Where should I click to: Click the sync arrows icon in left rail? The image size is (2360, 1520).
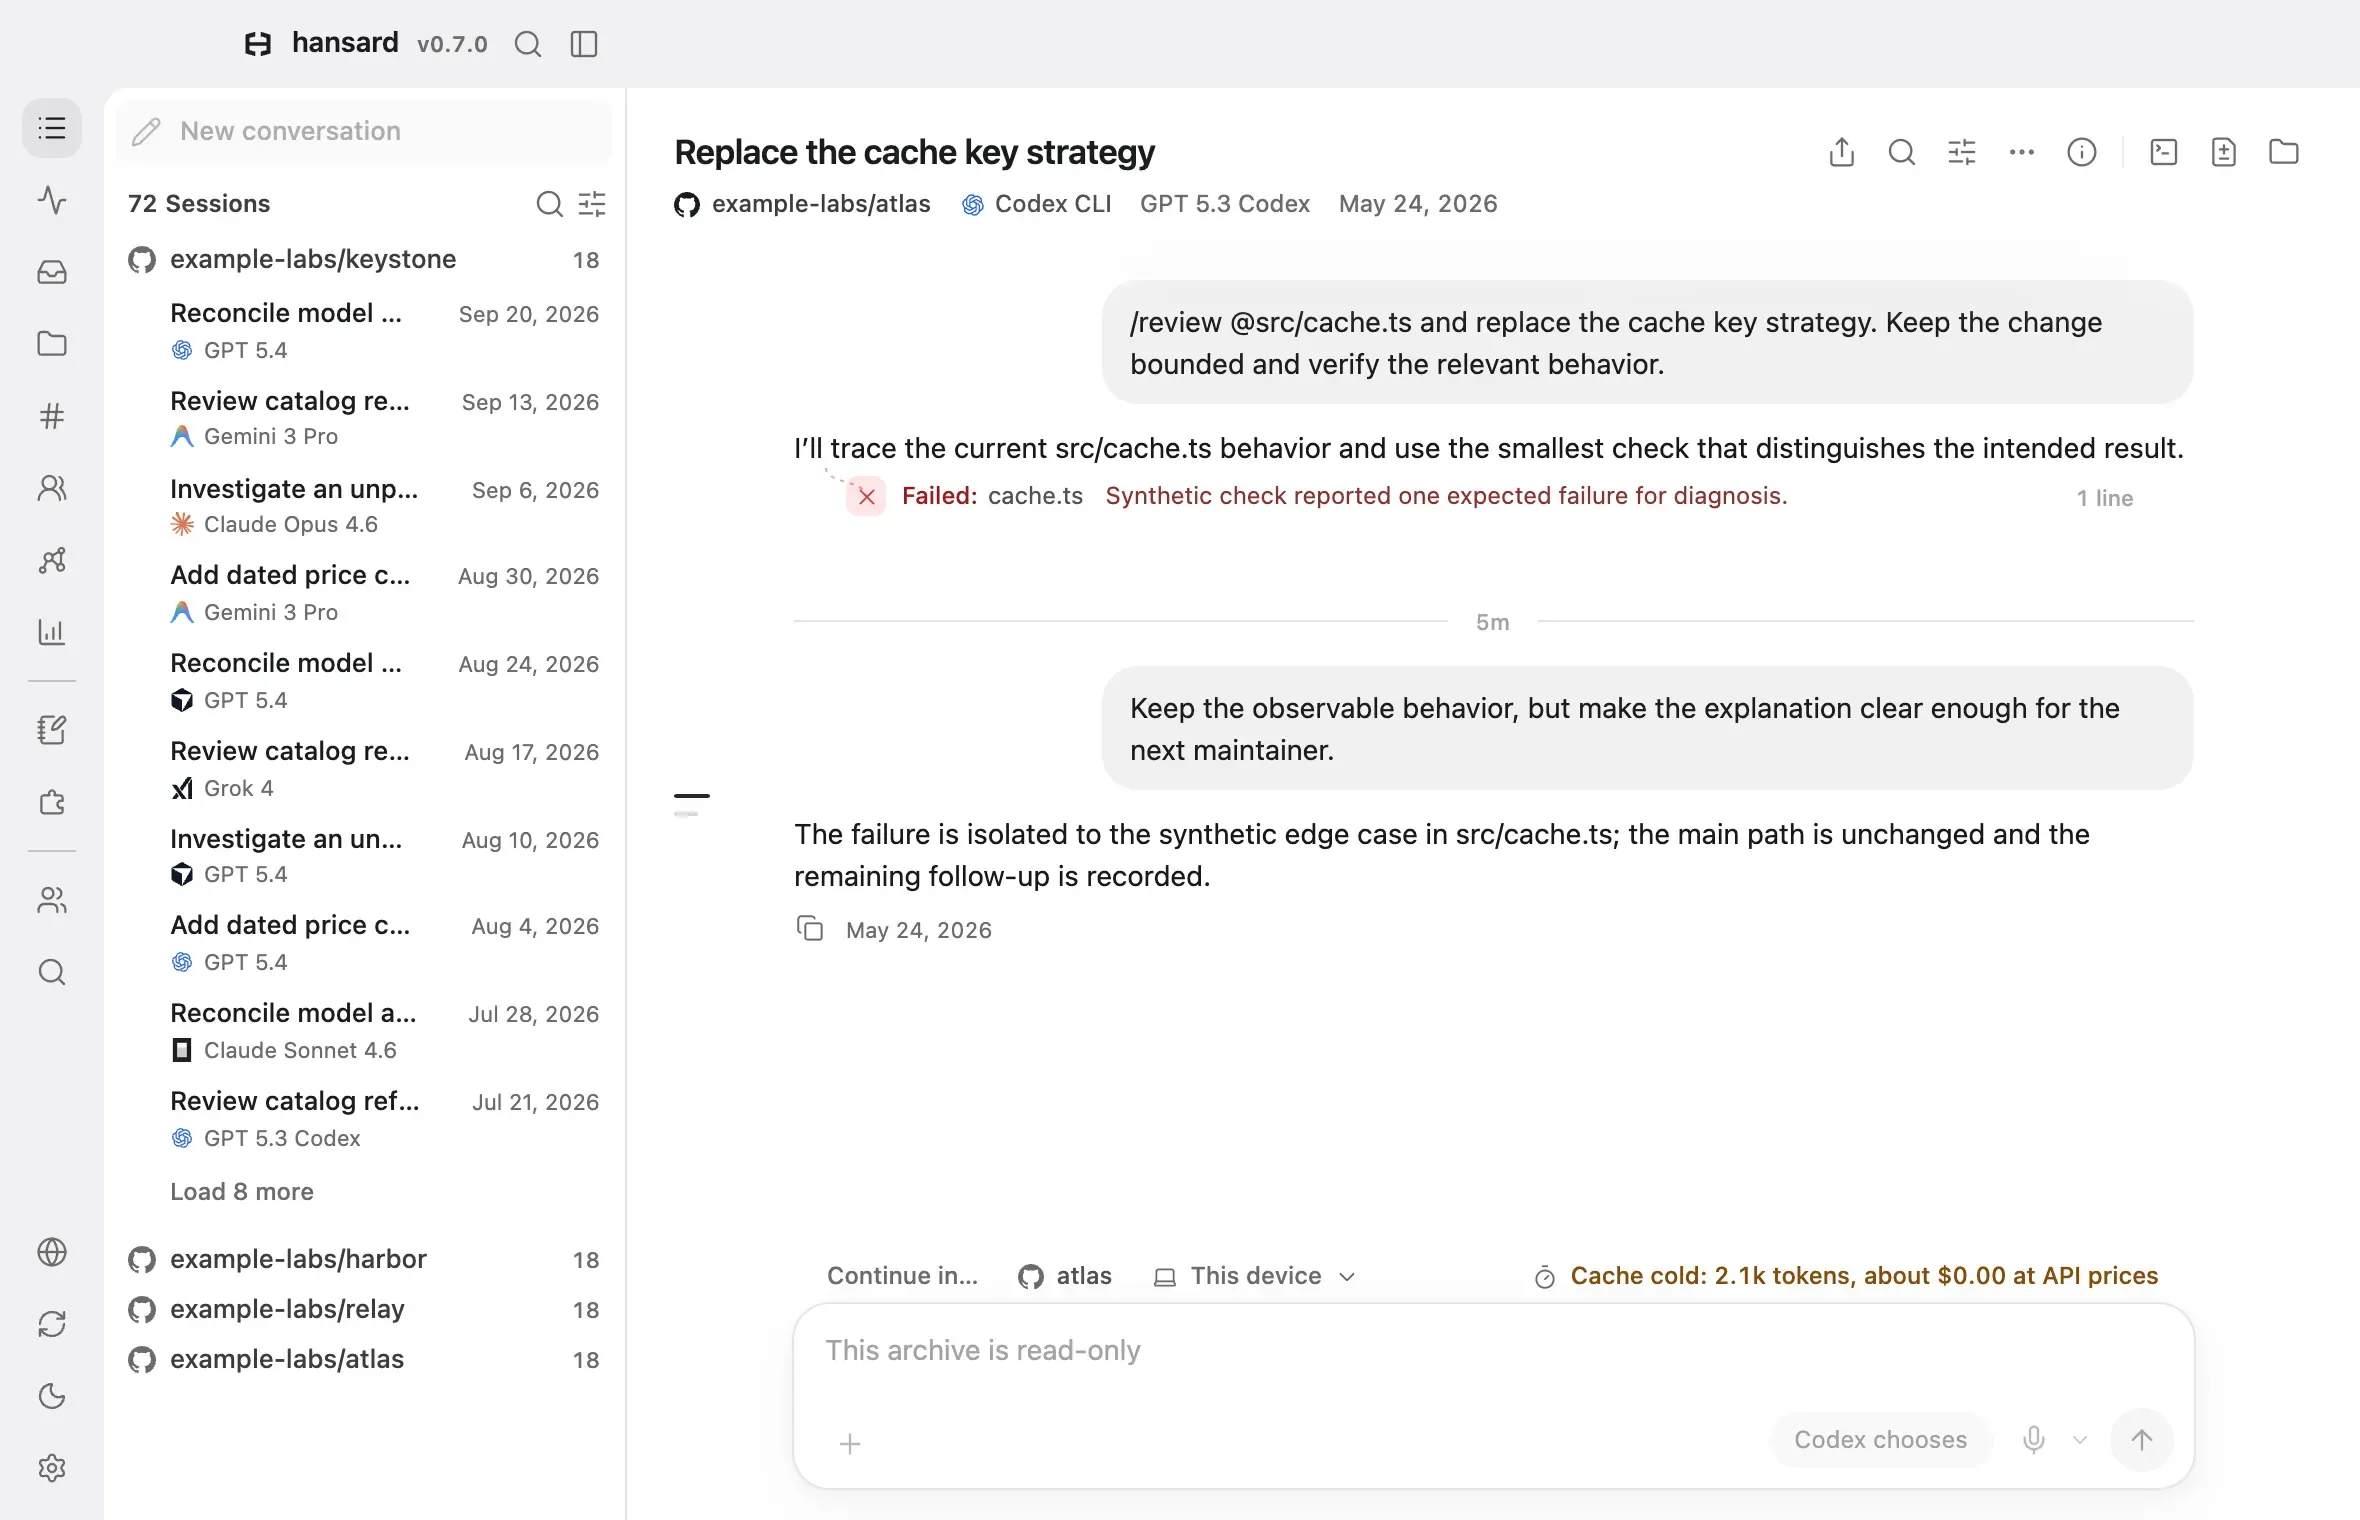[x=52, y=1324]
